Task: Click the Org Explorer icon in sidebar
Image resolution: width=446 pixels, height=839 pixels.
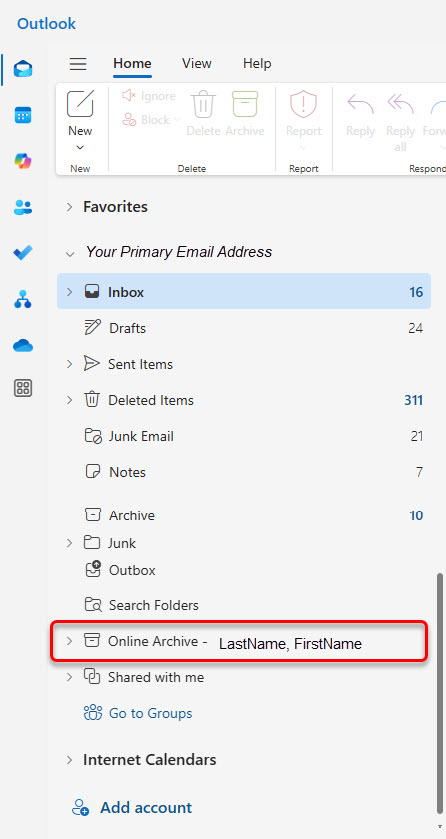Action: coord(23,300)
